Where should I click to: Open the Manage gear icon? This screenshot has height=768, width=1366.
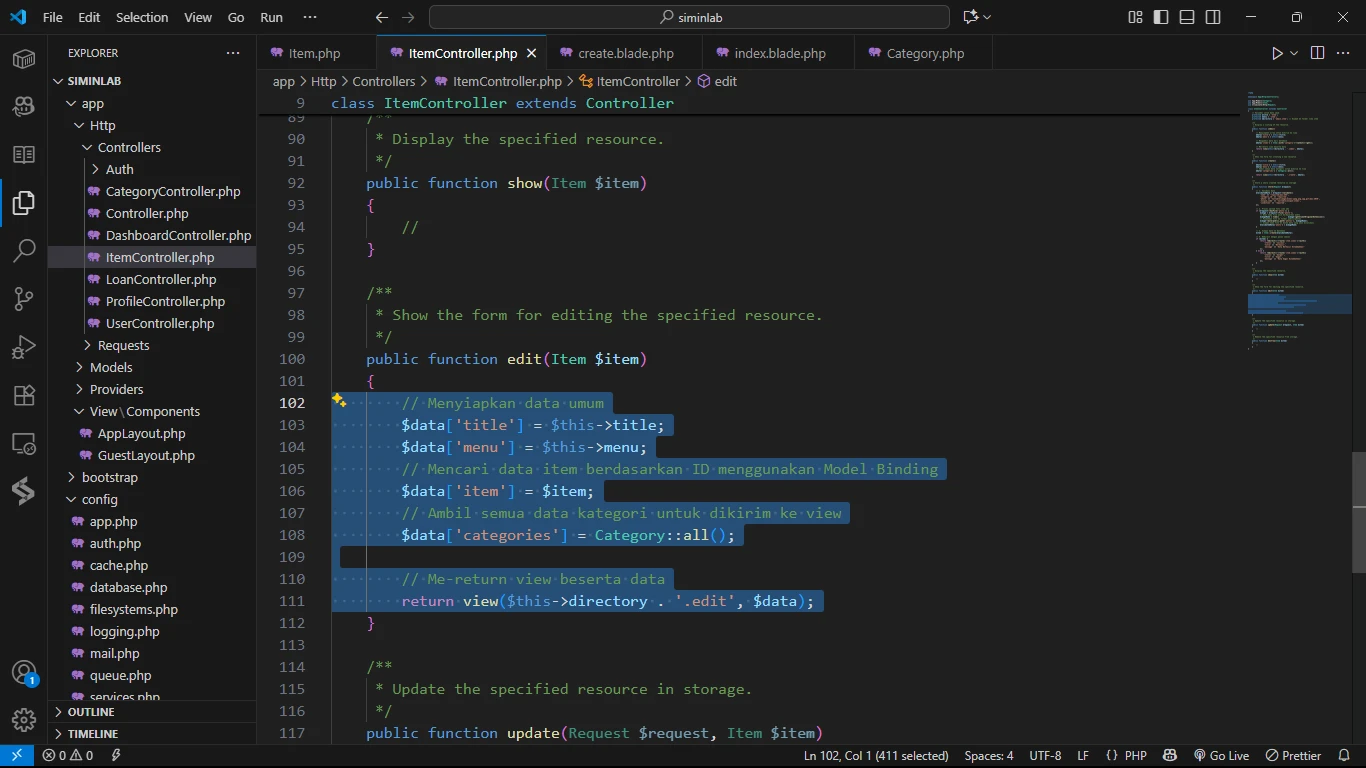tap(24, 719)
